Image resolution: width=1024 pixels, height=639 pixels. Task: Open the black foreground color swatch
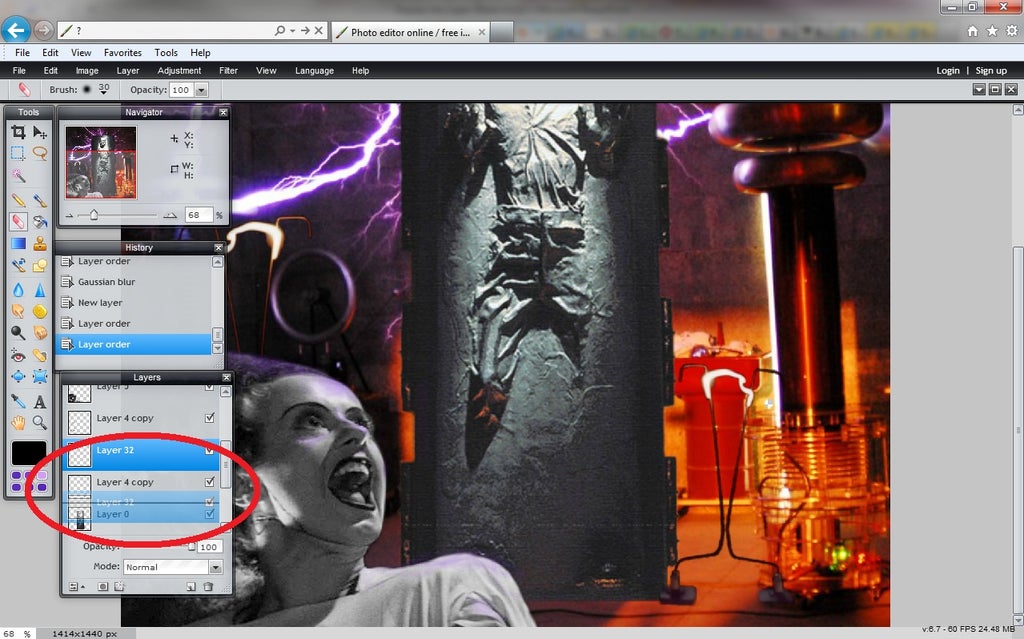(29, 453)
